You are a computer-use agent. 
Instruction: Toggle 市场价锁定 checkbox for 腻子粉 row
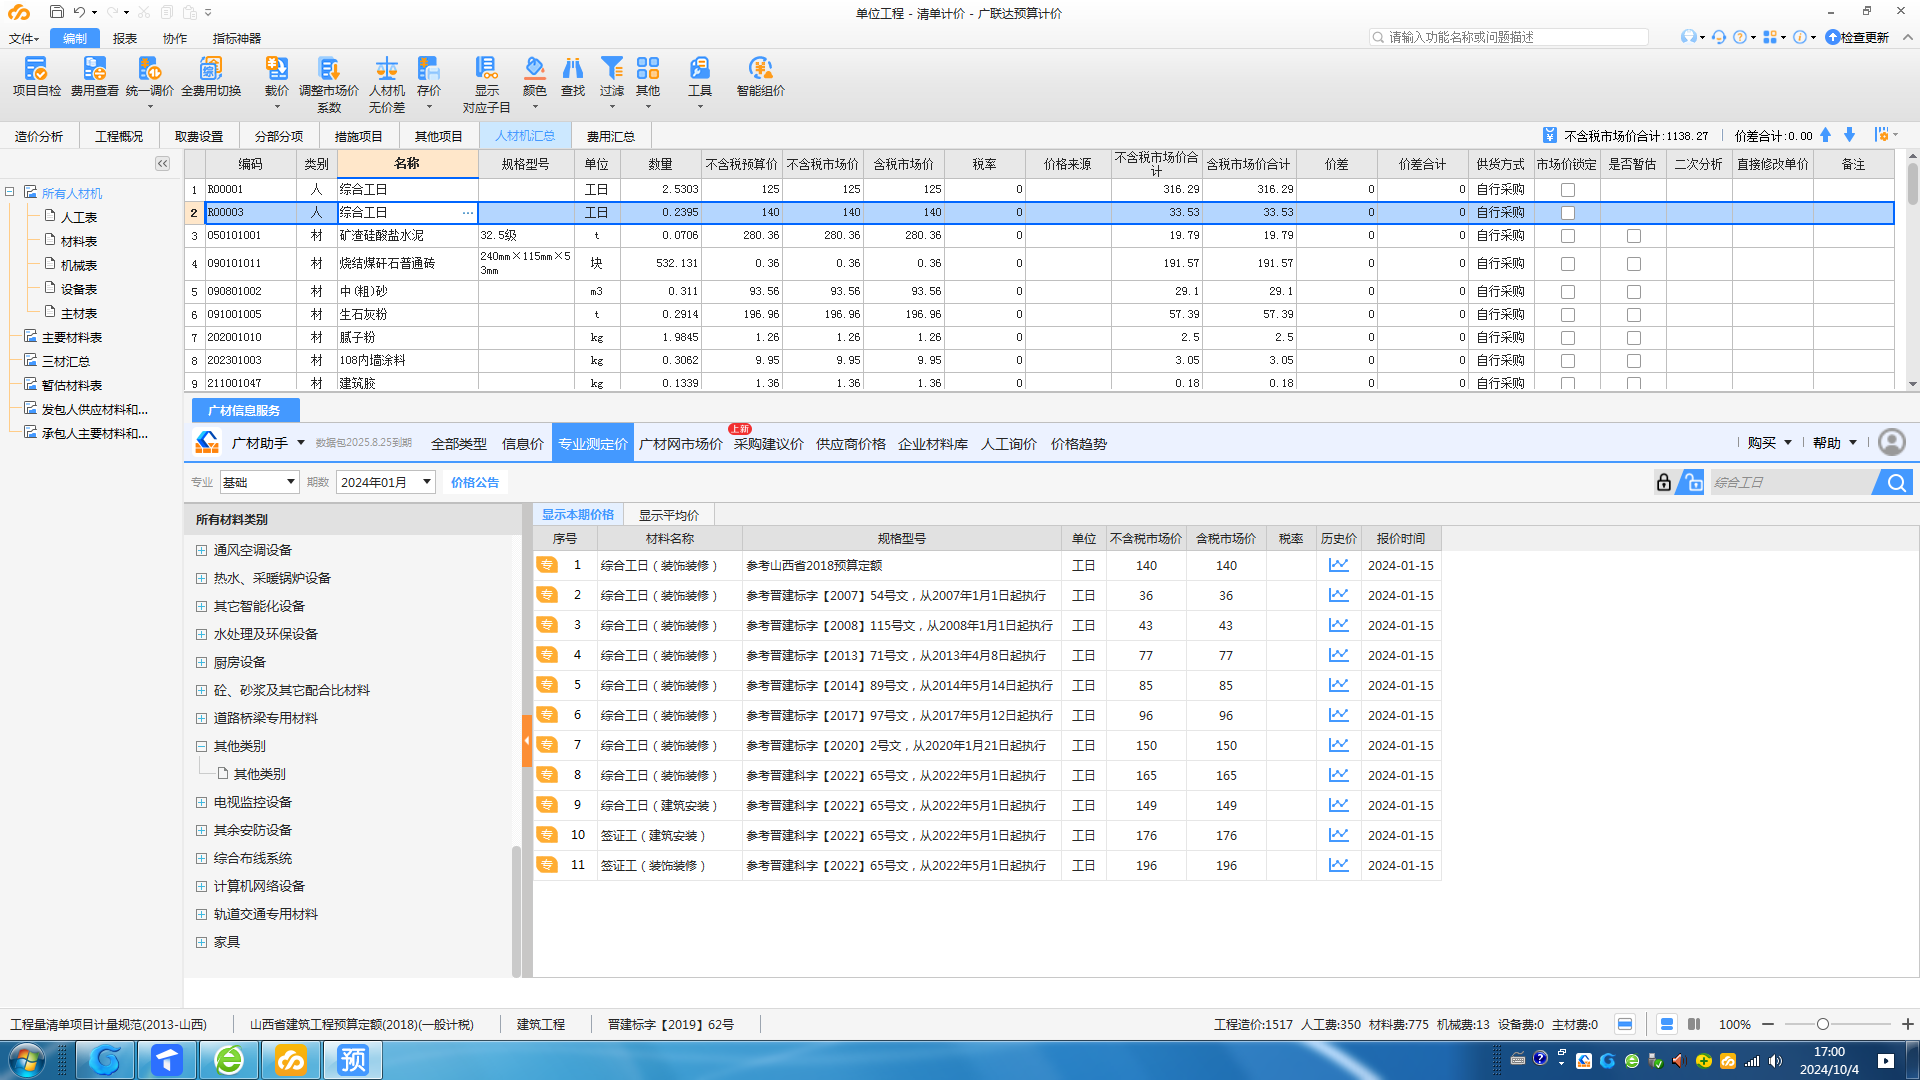point(1568,338)
